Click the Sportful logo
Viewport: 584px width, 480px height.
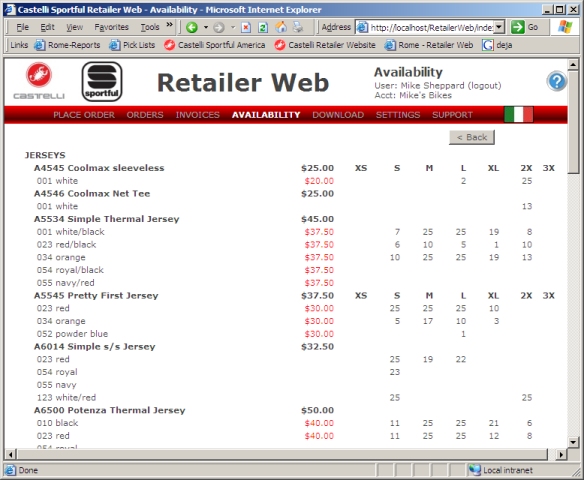(102, 81)
